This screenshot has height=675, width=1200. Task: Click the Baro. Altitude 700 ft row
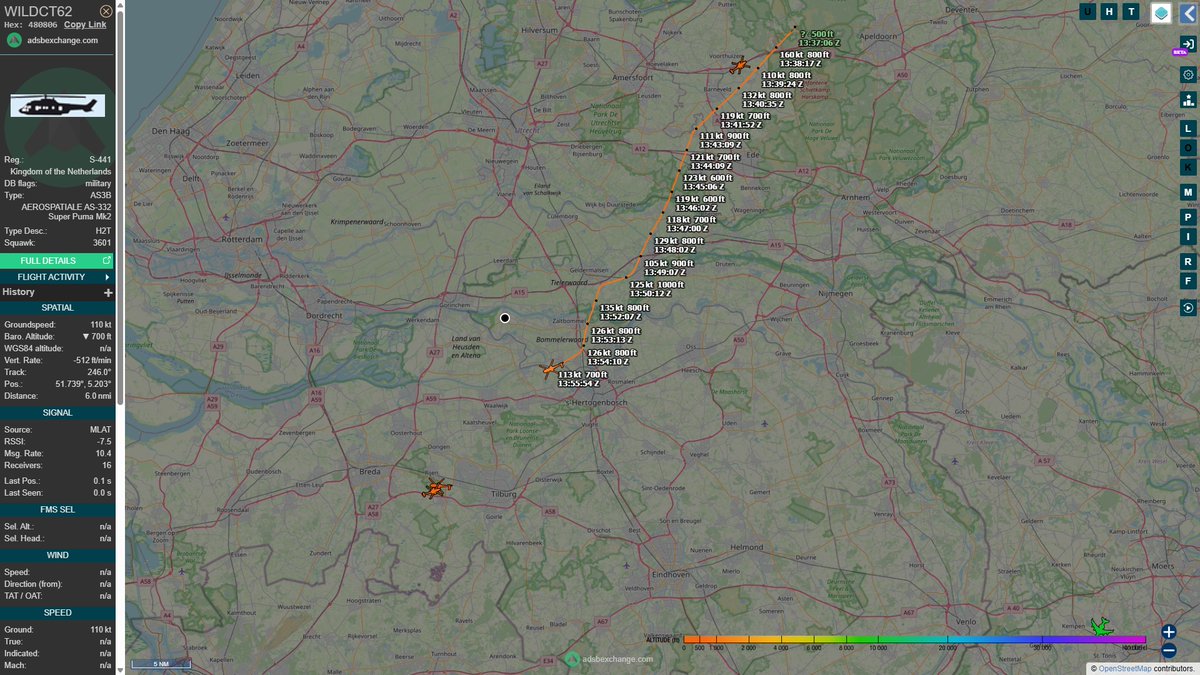[57, 336]
